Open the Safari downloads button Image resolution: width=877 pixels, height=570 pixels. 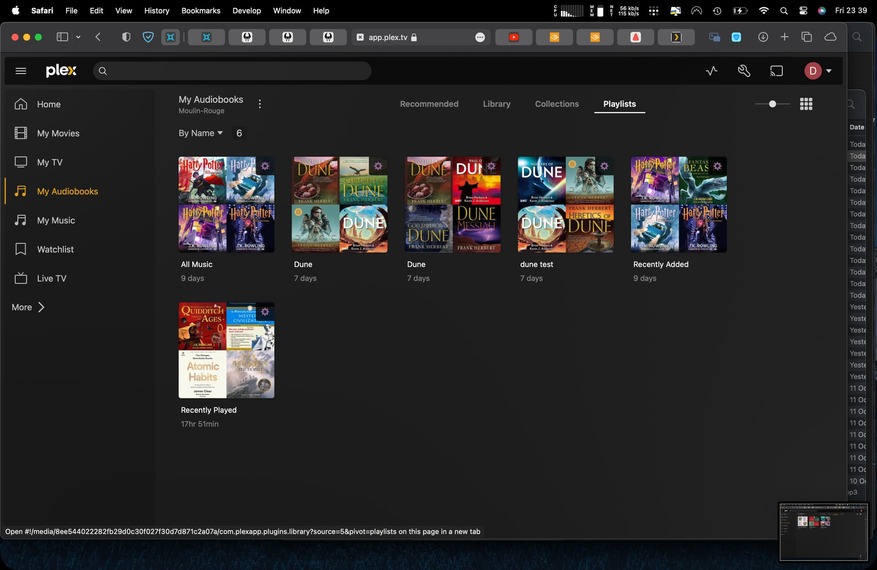coord(763,37)
